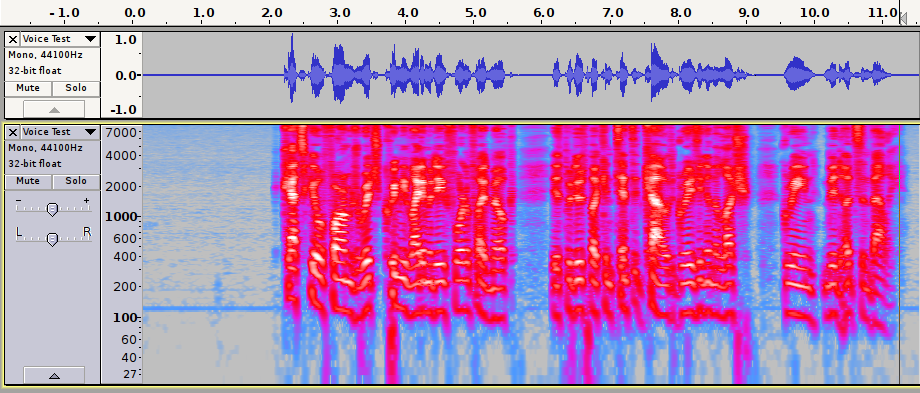The width and height of the screenshot is (920, 393).
Task: Solo the waveform track
Action: [76, 89]
